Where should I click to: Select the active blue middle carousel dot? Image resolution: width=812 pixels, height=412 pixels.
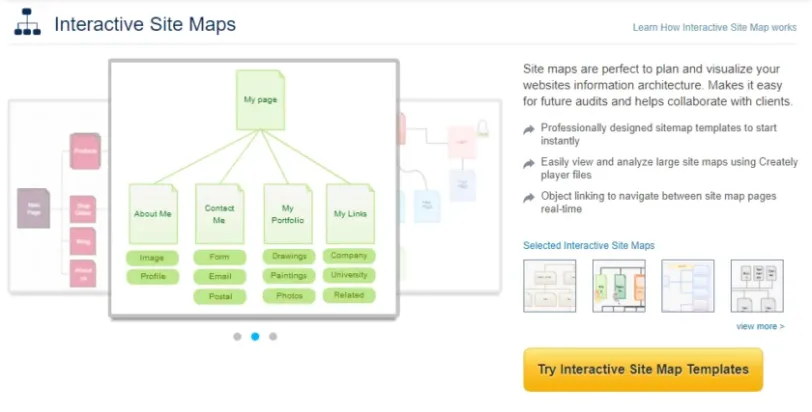[x=255, y=336]
